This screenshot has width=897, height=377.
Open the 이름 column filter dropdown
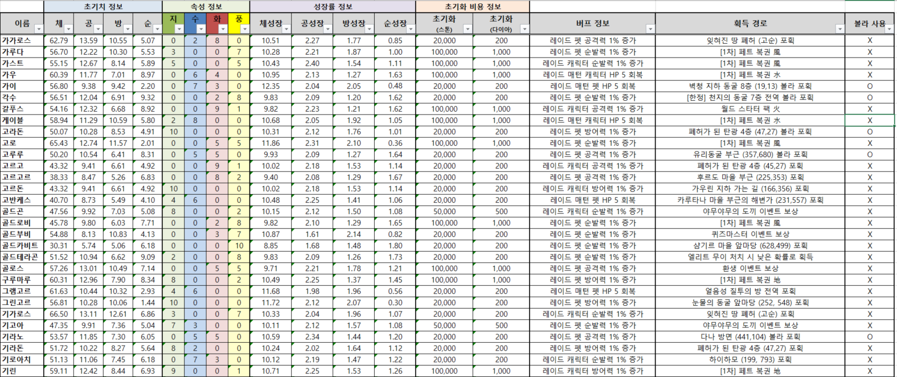(x=39, y=29)
